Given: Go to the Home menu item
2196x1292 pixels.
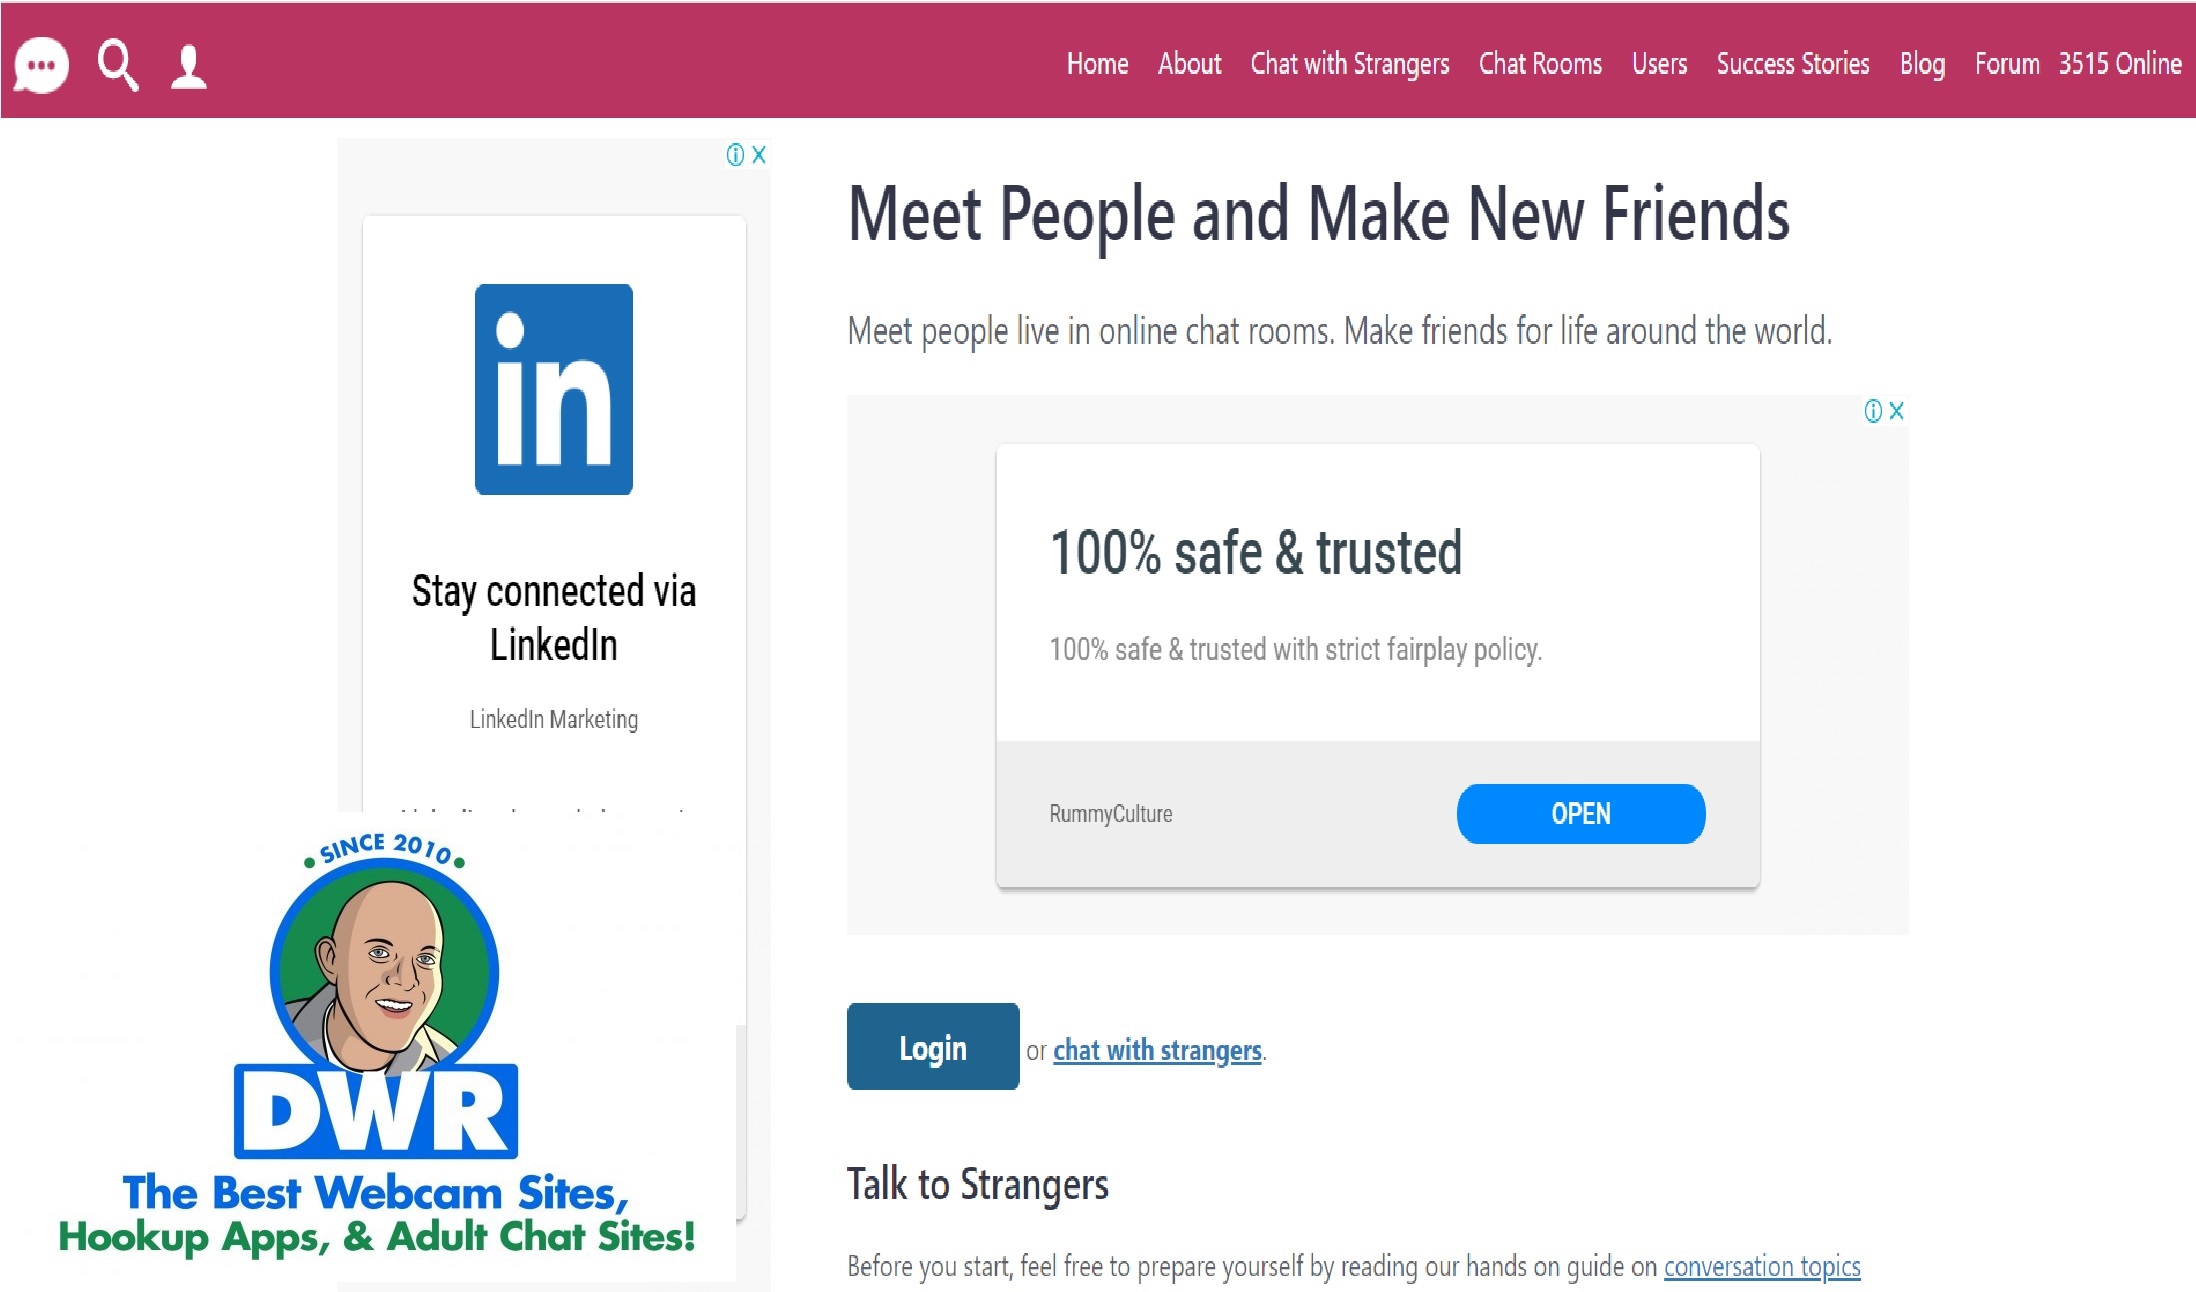Looking at the screenshot, I should point(1097,64).
